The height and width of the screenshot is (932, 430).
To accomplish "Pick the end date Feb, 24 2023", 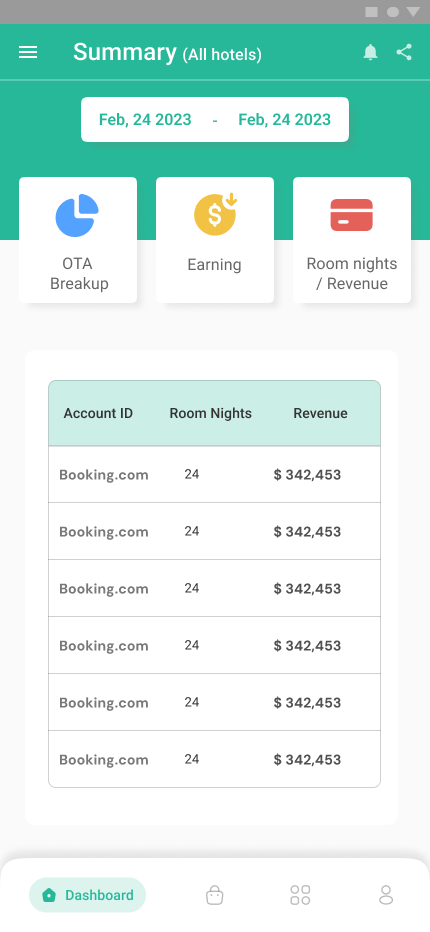I will pyautogui.click(x=284, y=119).
